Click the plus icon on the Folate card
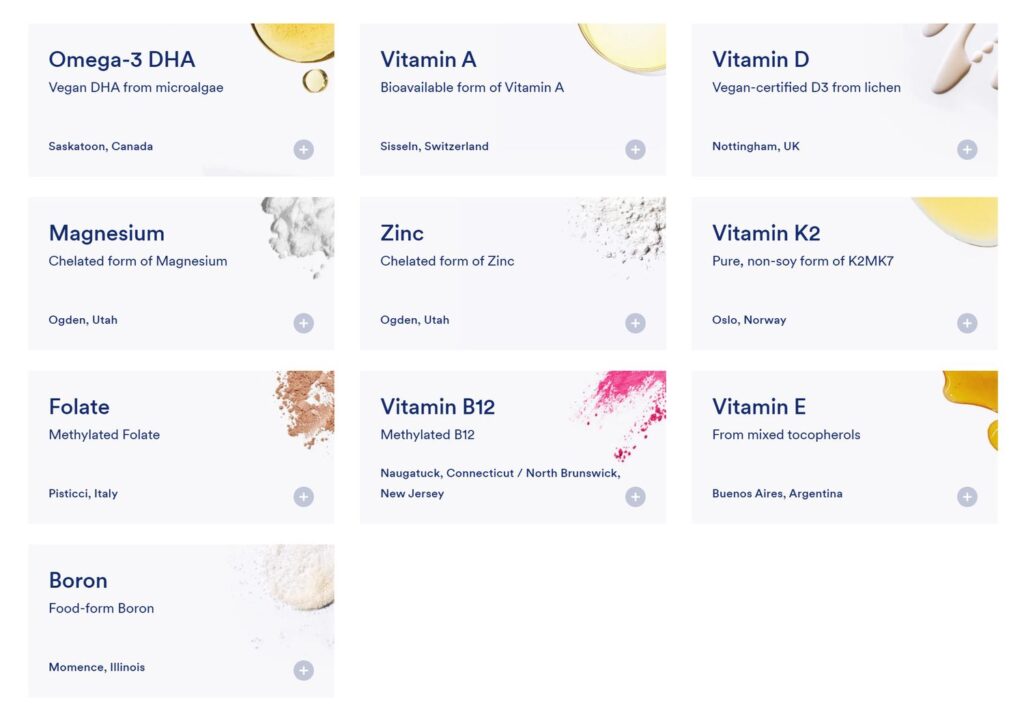Screen dimensions: 1024x719 (x=303, y=496)
